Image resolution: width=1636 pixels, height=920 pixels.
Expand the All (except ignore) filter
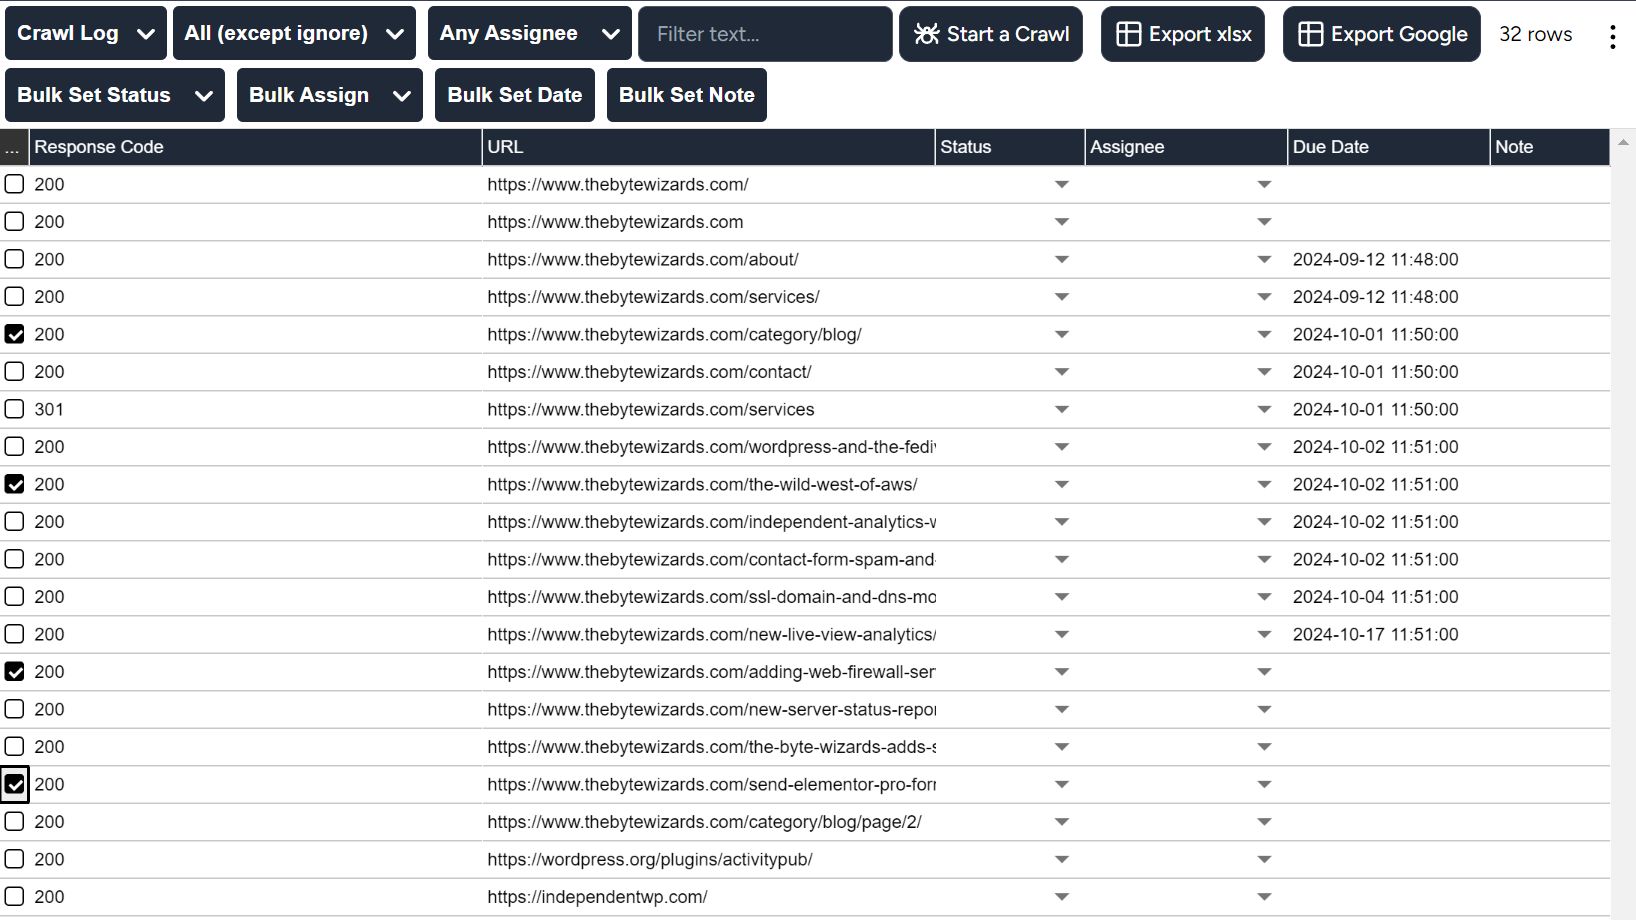[x=294, y=34]
